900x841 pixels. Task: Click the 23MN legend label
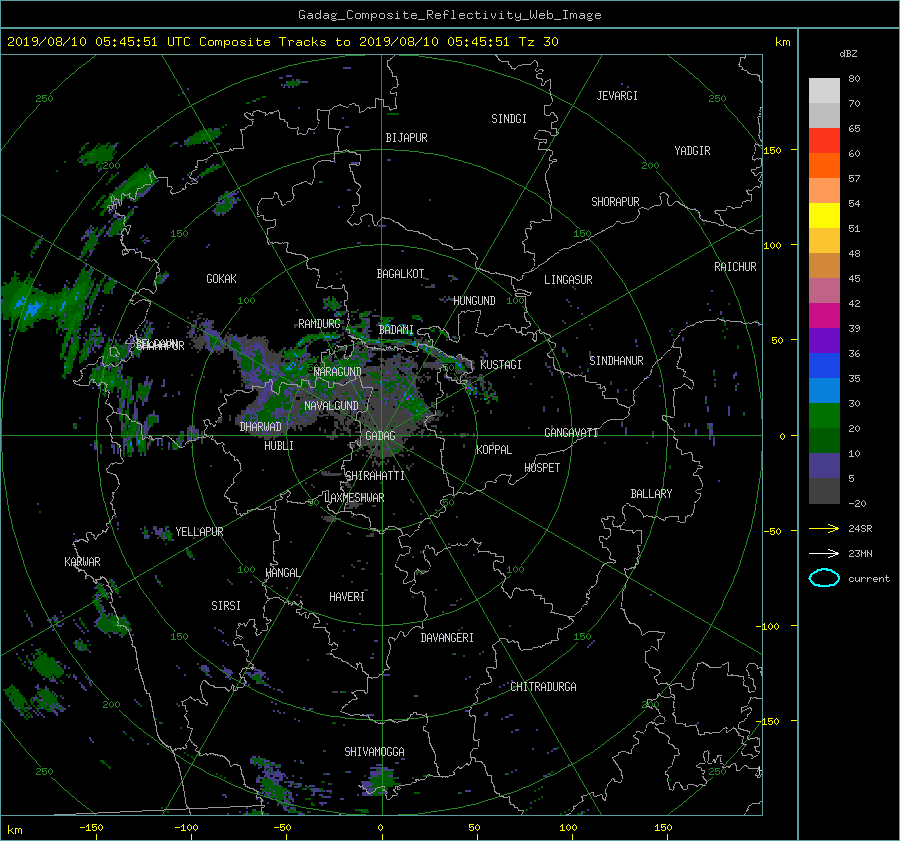click(x=860, y=553)
